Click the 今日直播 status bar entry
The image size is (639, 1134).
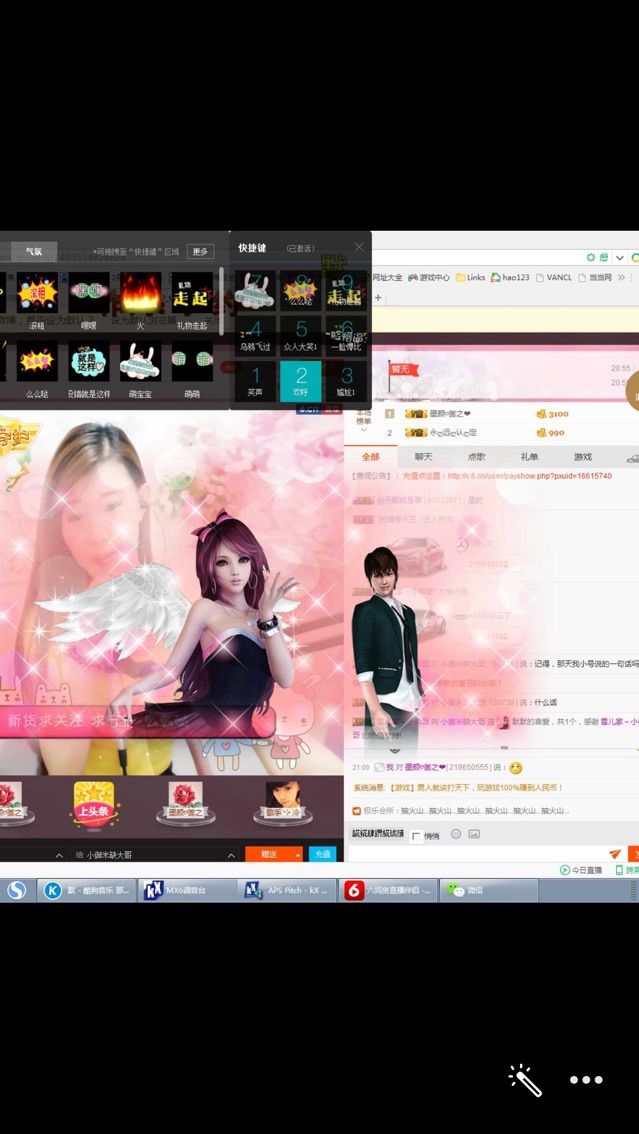click(x=581, y=870)
